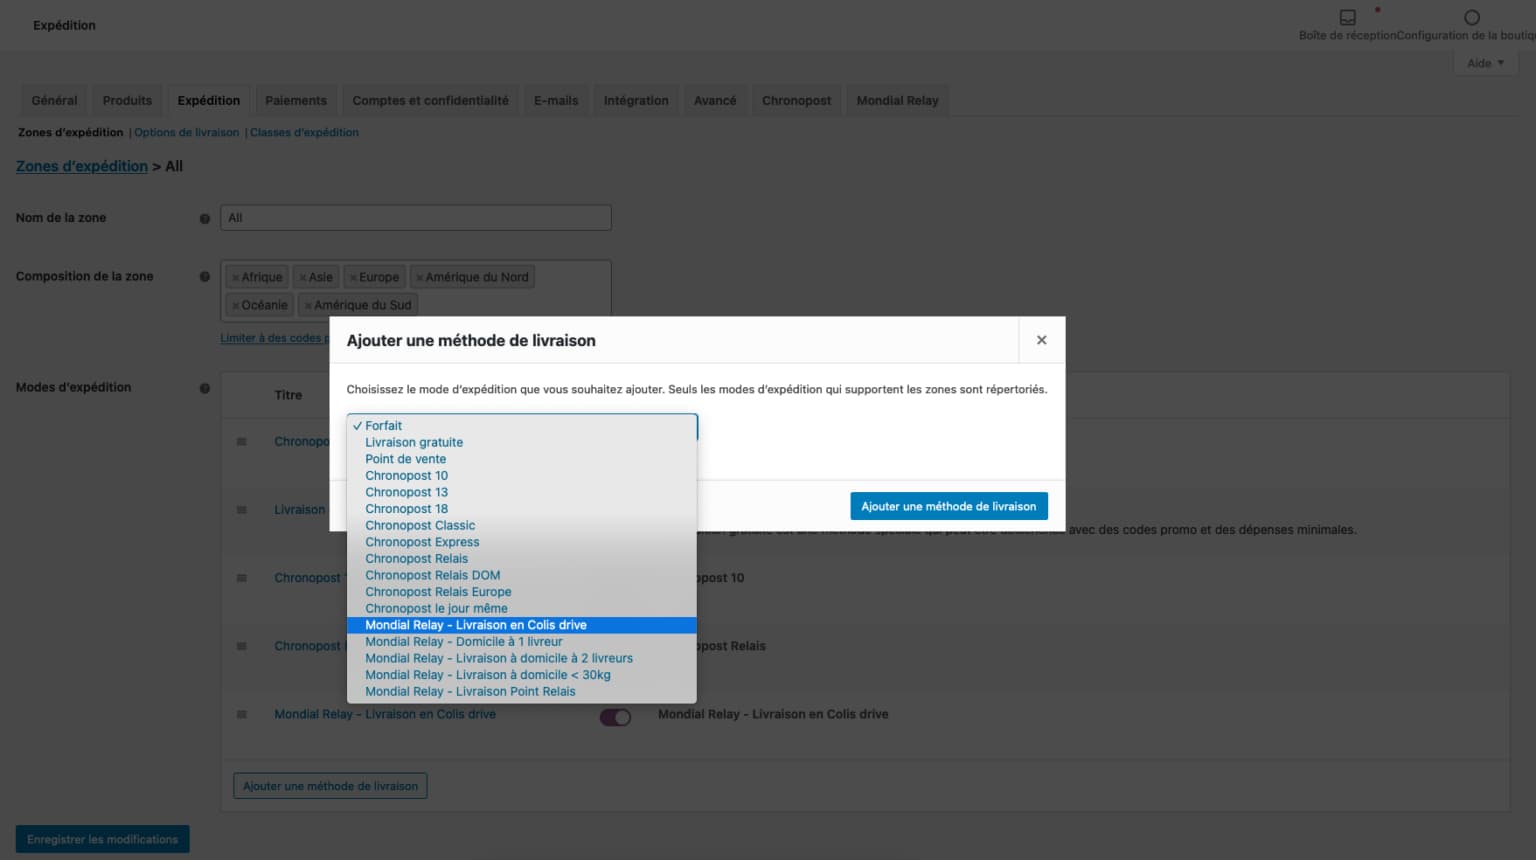
Task: Choose Mondial Relay - Livraison Point Relais option
Action: (x=470, y=691)
